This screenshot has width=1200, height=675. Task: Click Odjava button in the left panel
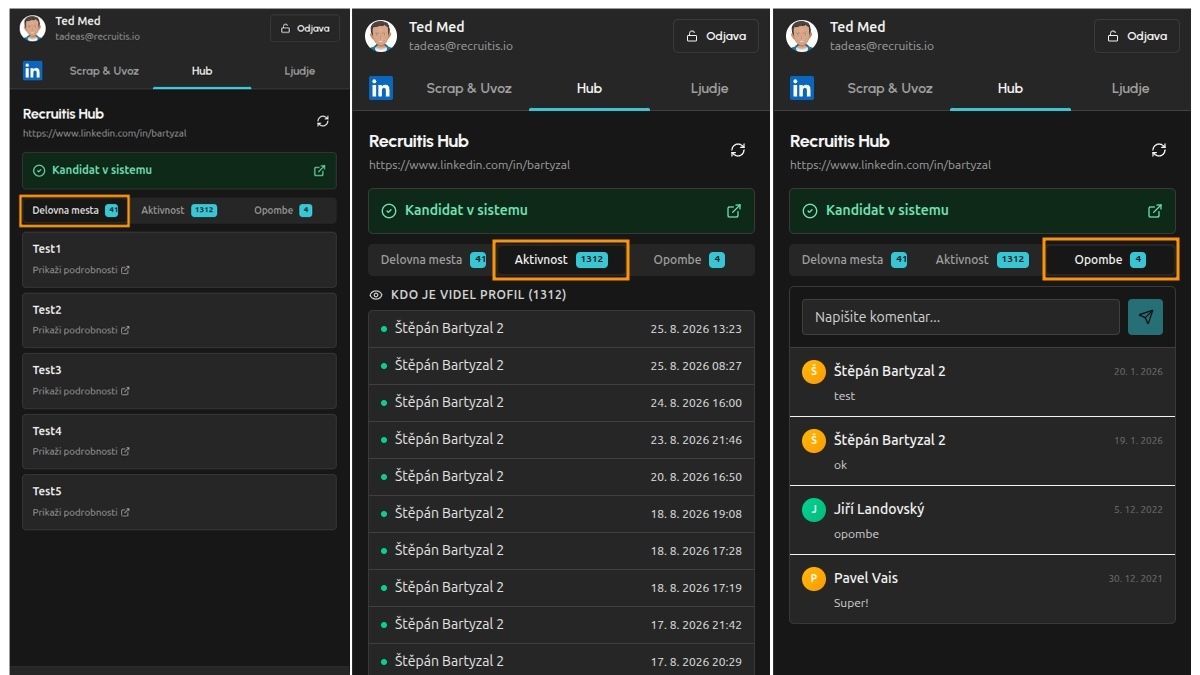[305, 28]
